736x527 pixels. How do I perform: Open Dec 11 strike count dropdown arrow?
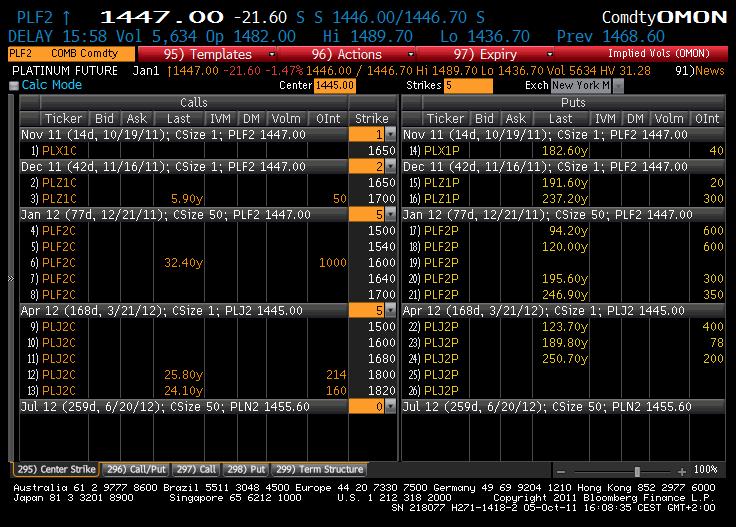click(391, 167)
